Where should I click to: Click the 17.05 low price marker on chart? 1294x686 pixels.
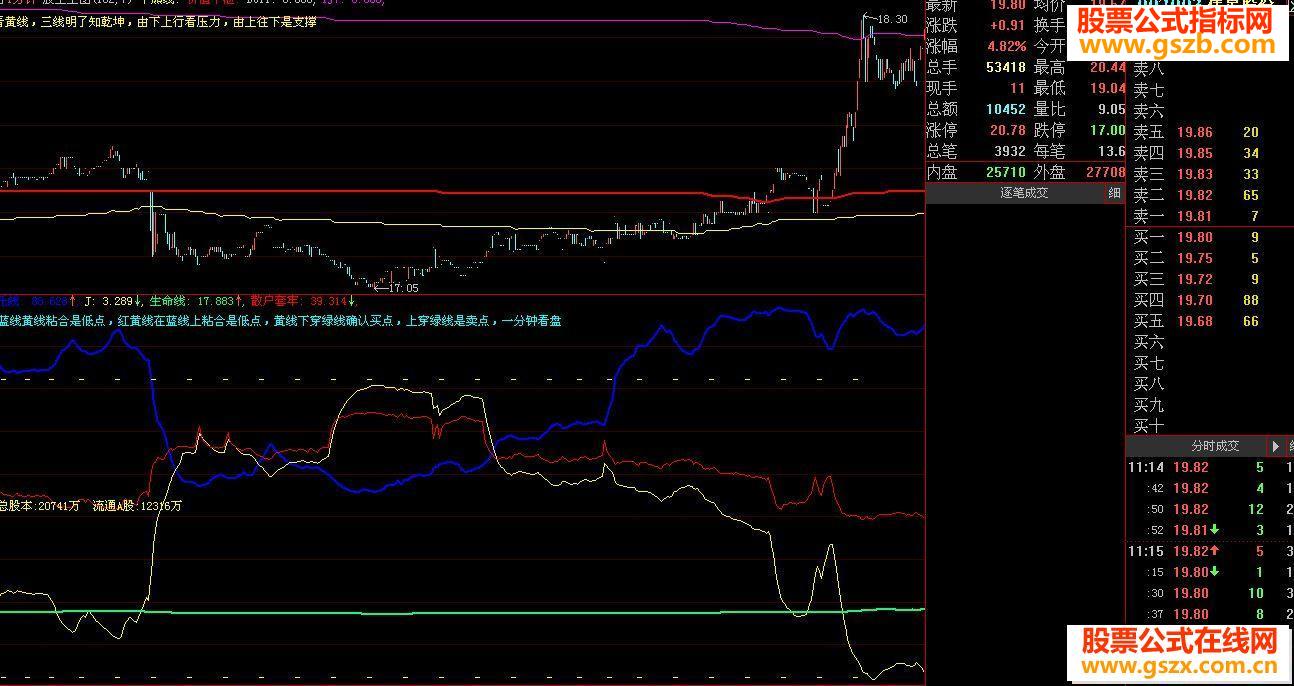[x=403, y=288]
